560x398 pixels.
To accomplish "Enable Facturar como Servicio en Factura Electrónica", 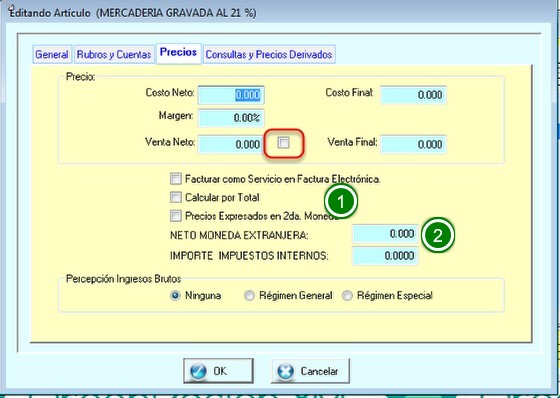I will click(x=176, y=179).
